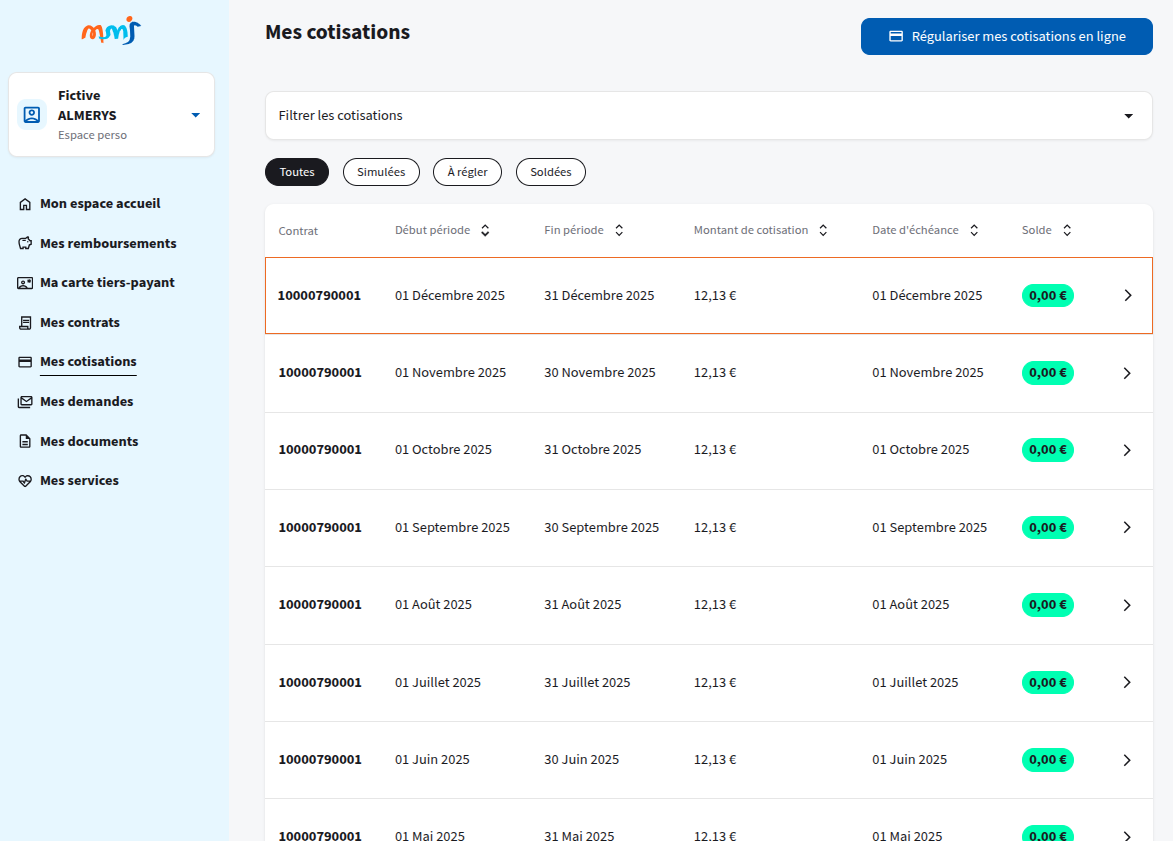Click contract number in November 2025 row

(x=320, y=373)
